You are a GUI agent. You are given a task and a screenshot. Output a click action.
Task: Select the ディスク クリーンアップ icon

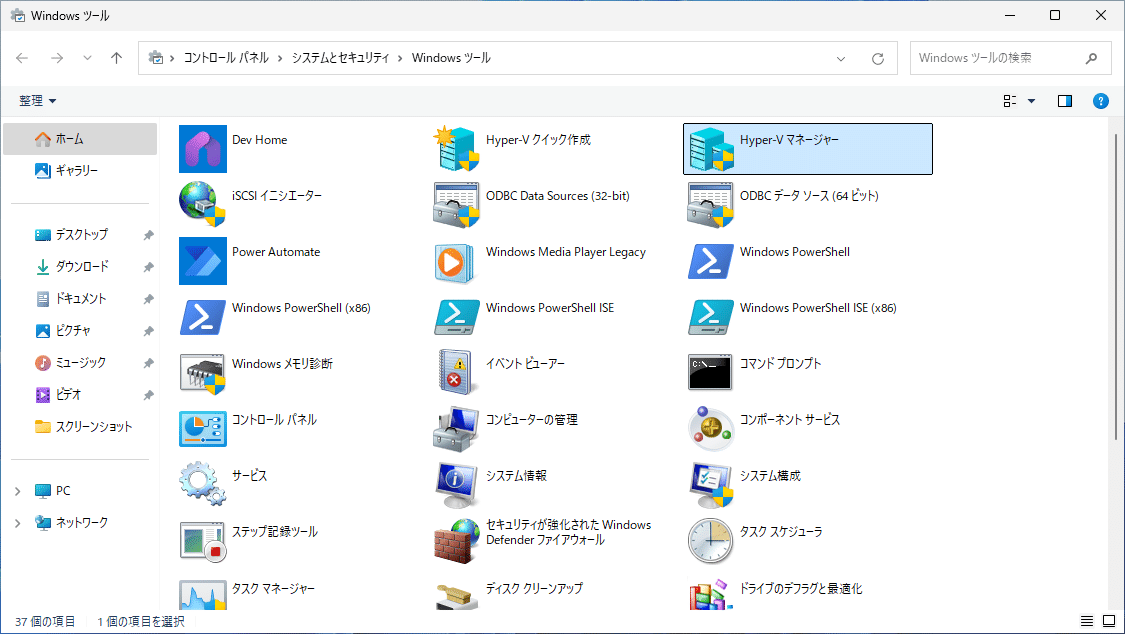click(x=456, y=595)
